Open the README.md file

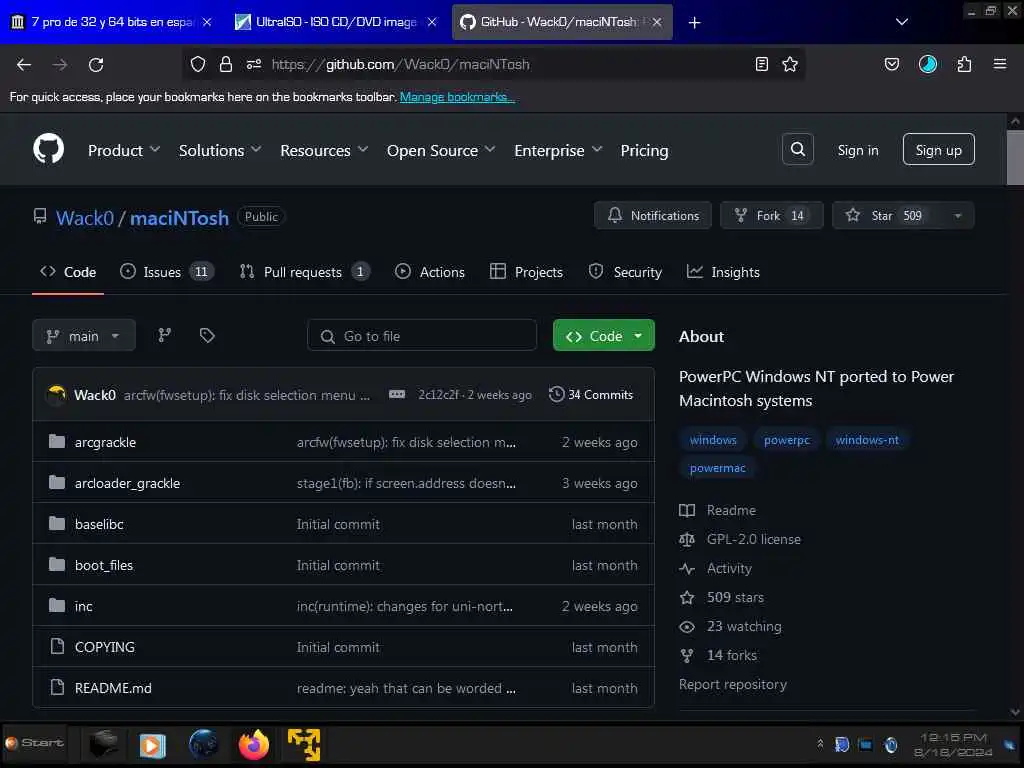click(113, 688)
